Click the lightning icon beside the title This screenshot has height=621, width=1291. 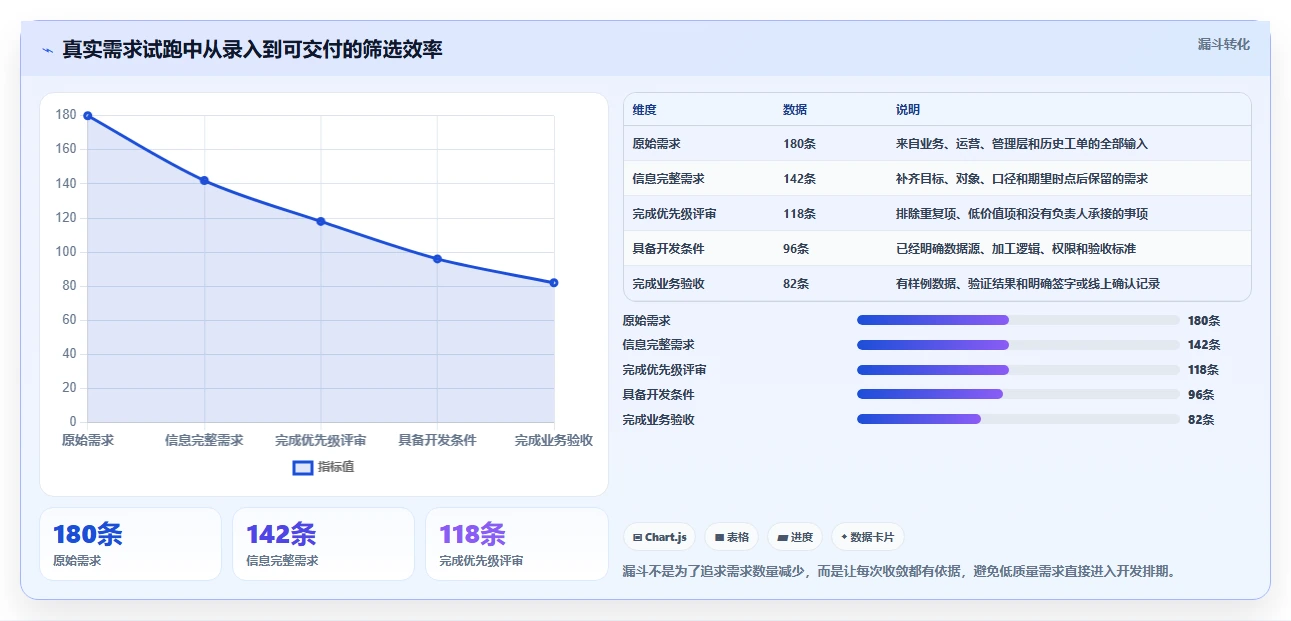[x=47, y=50]
